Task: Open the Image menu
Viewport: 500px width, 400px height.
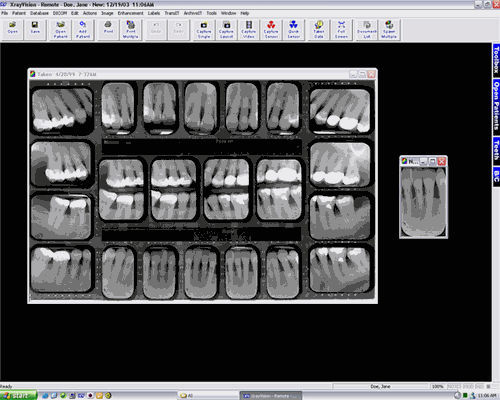Action: coord(107,13)
